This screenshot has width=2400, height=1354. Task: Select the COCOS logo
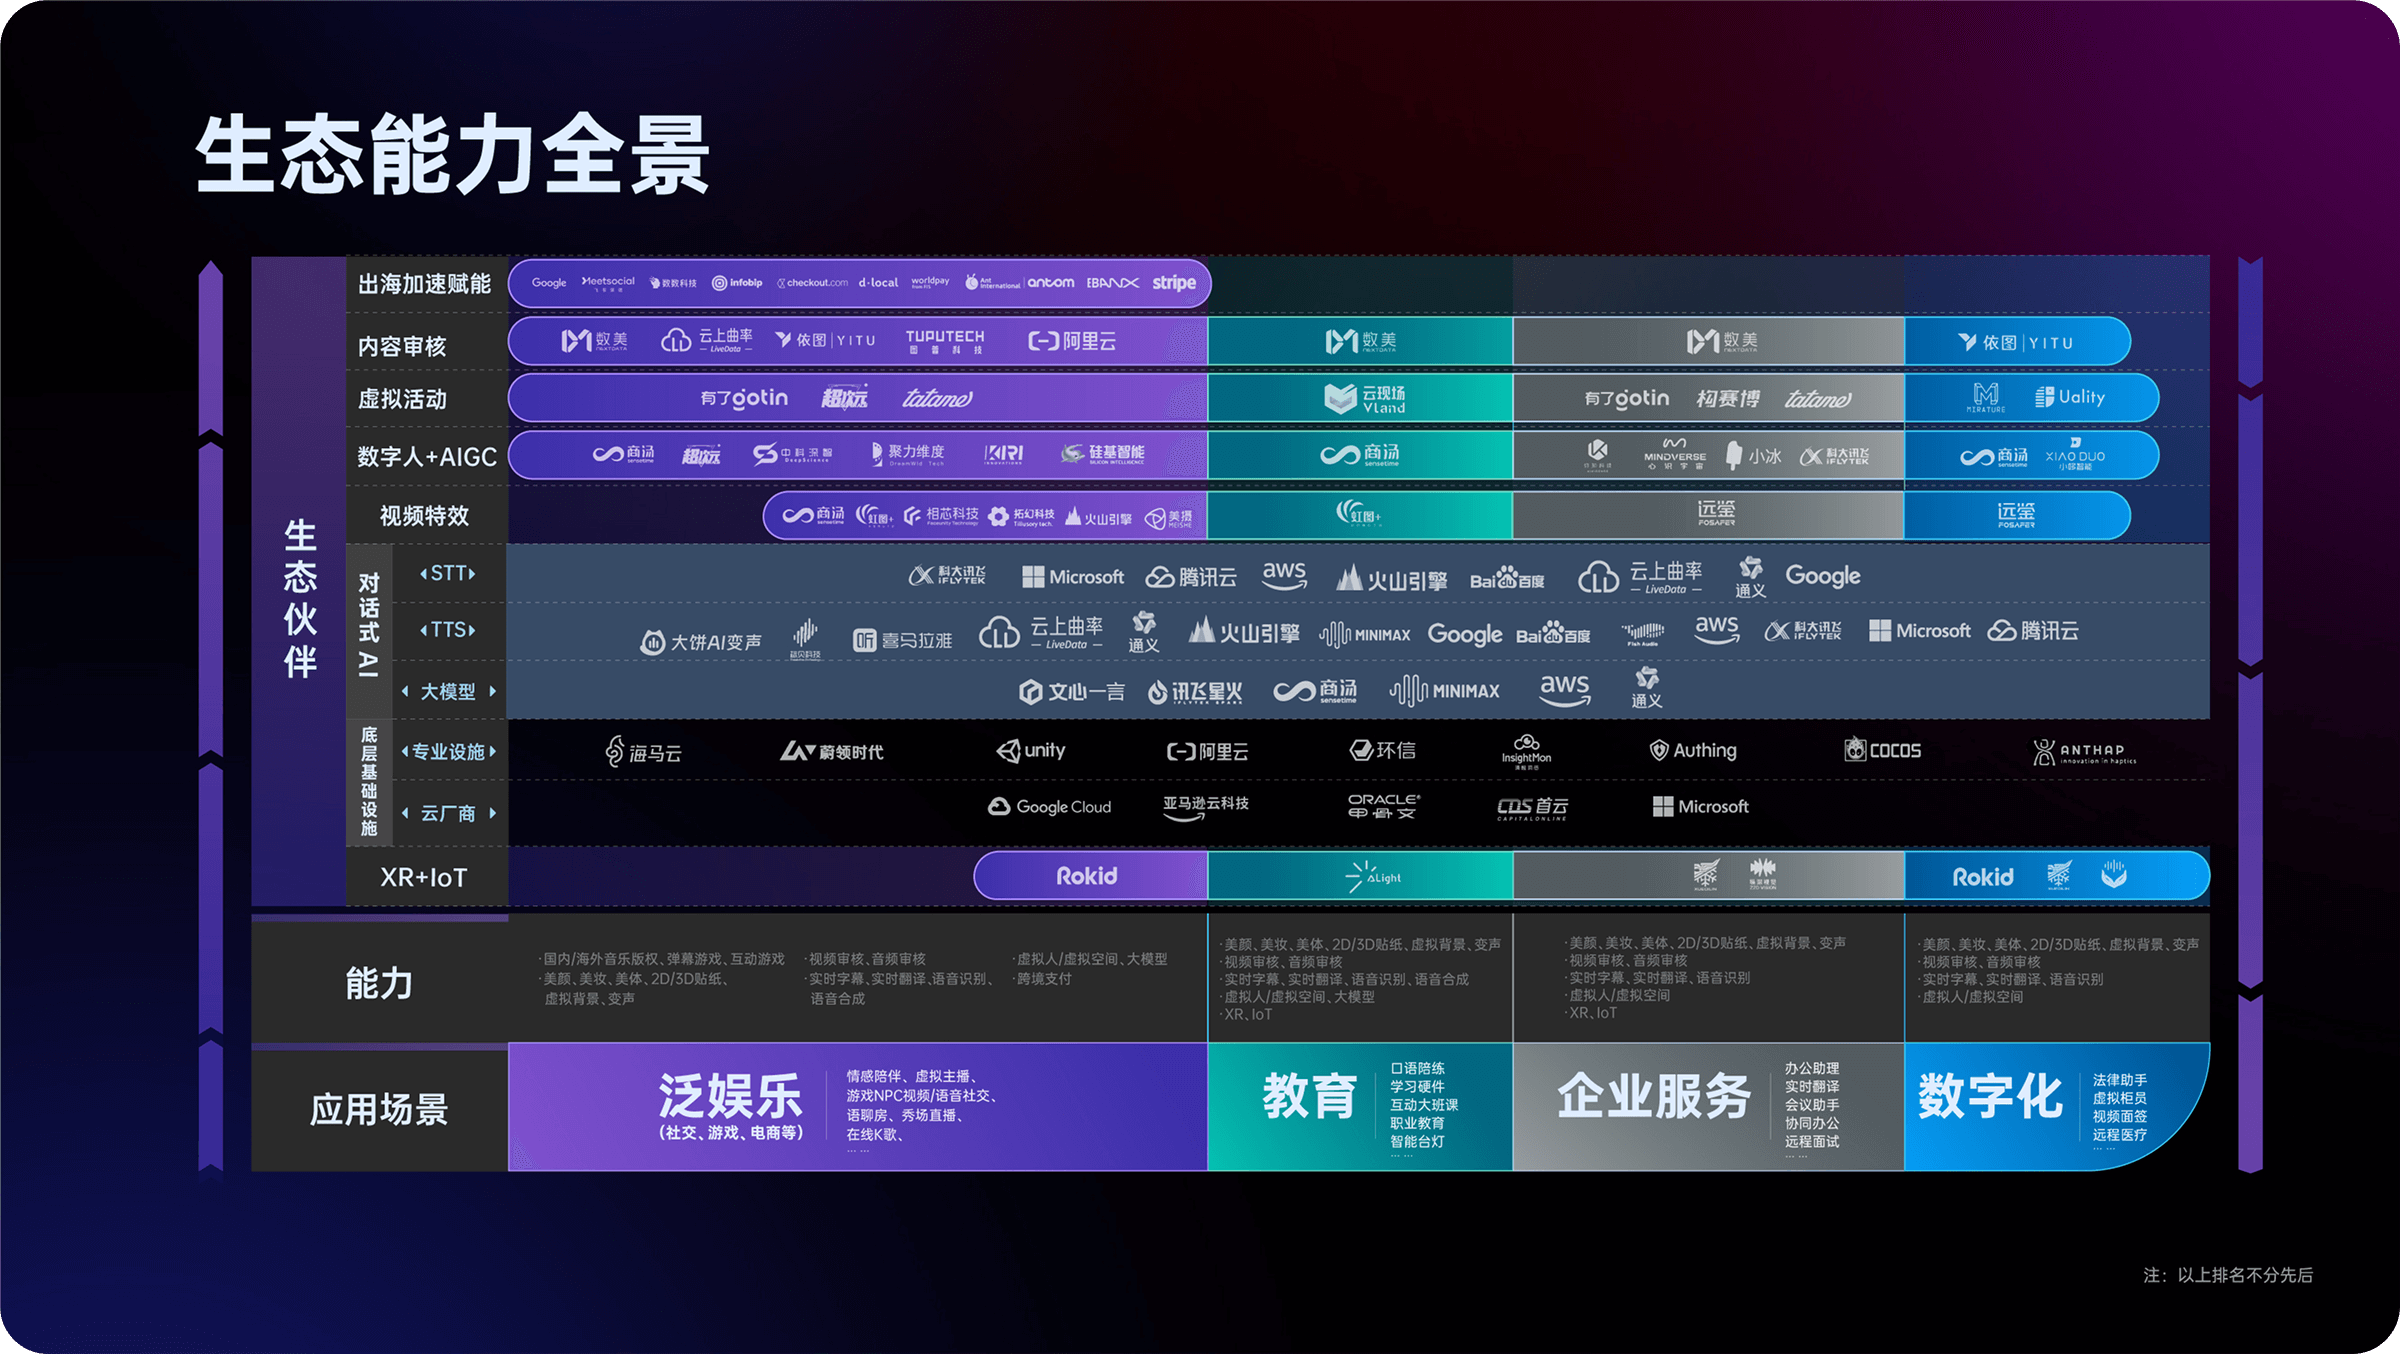click(1883, 750)
